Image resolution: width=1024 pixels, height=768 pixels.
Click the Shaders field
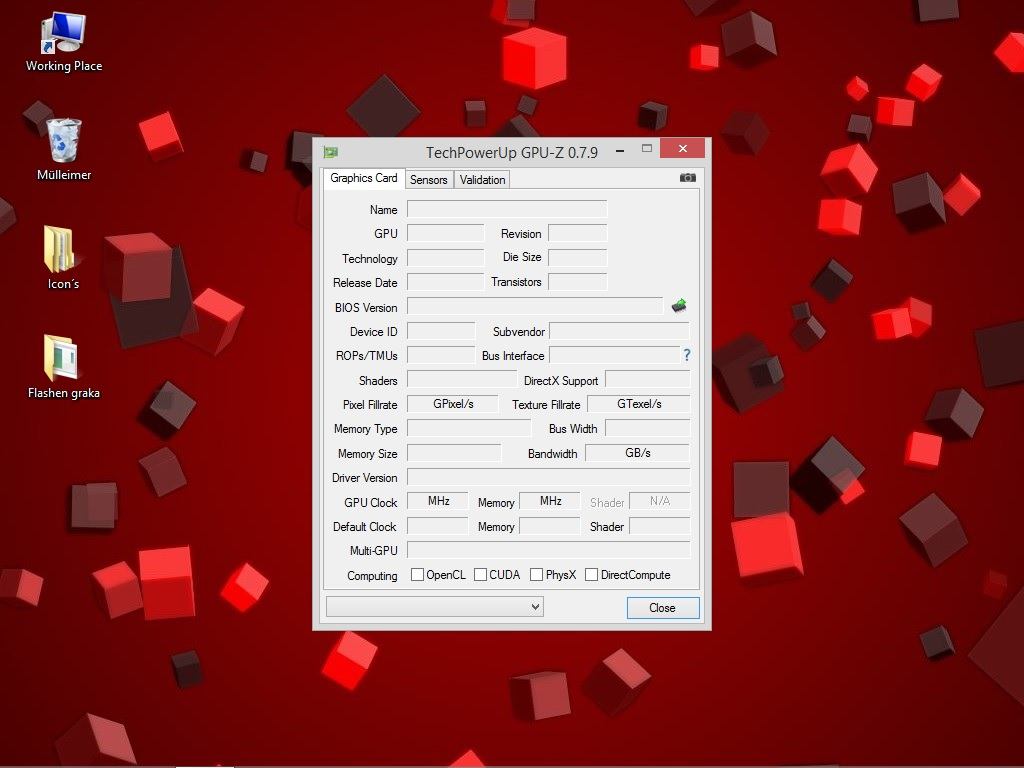[462, 379]
